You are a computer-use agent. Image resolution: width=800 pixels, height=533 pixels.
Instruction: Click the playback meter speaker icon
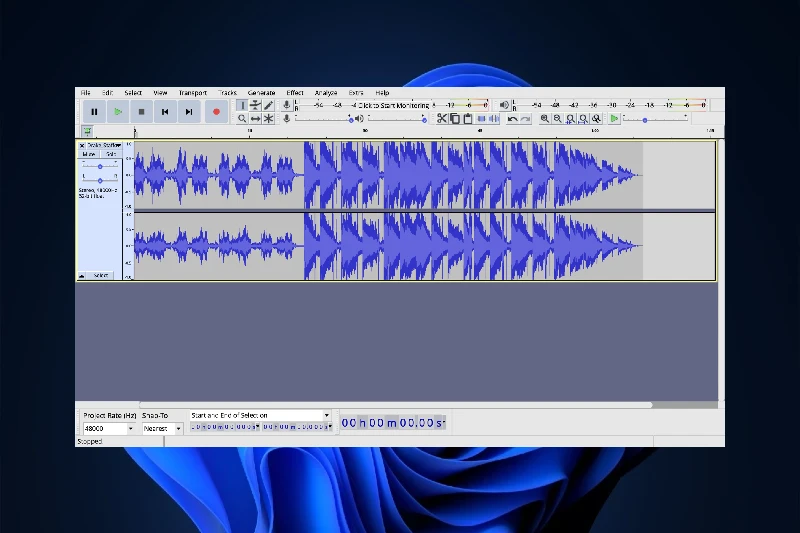pyautogui.click(x=504, y=105)
